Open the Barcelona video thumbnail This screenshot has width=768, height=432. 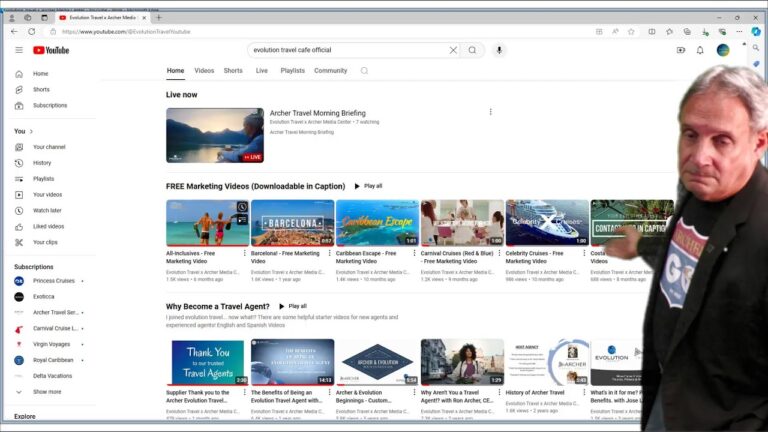pos(292,223)
